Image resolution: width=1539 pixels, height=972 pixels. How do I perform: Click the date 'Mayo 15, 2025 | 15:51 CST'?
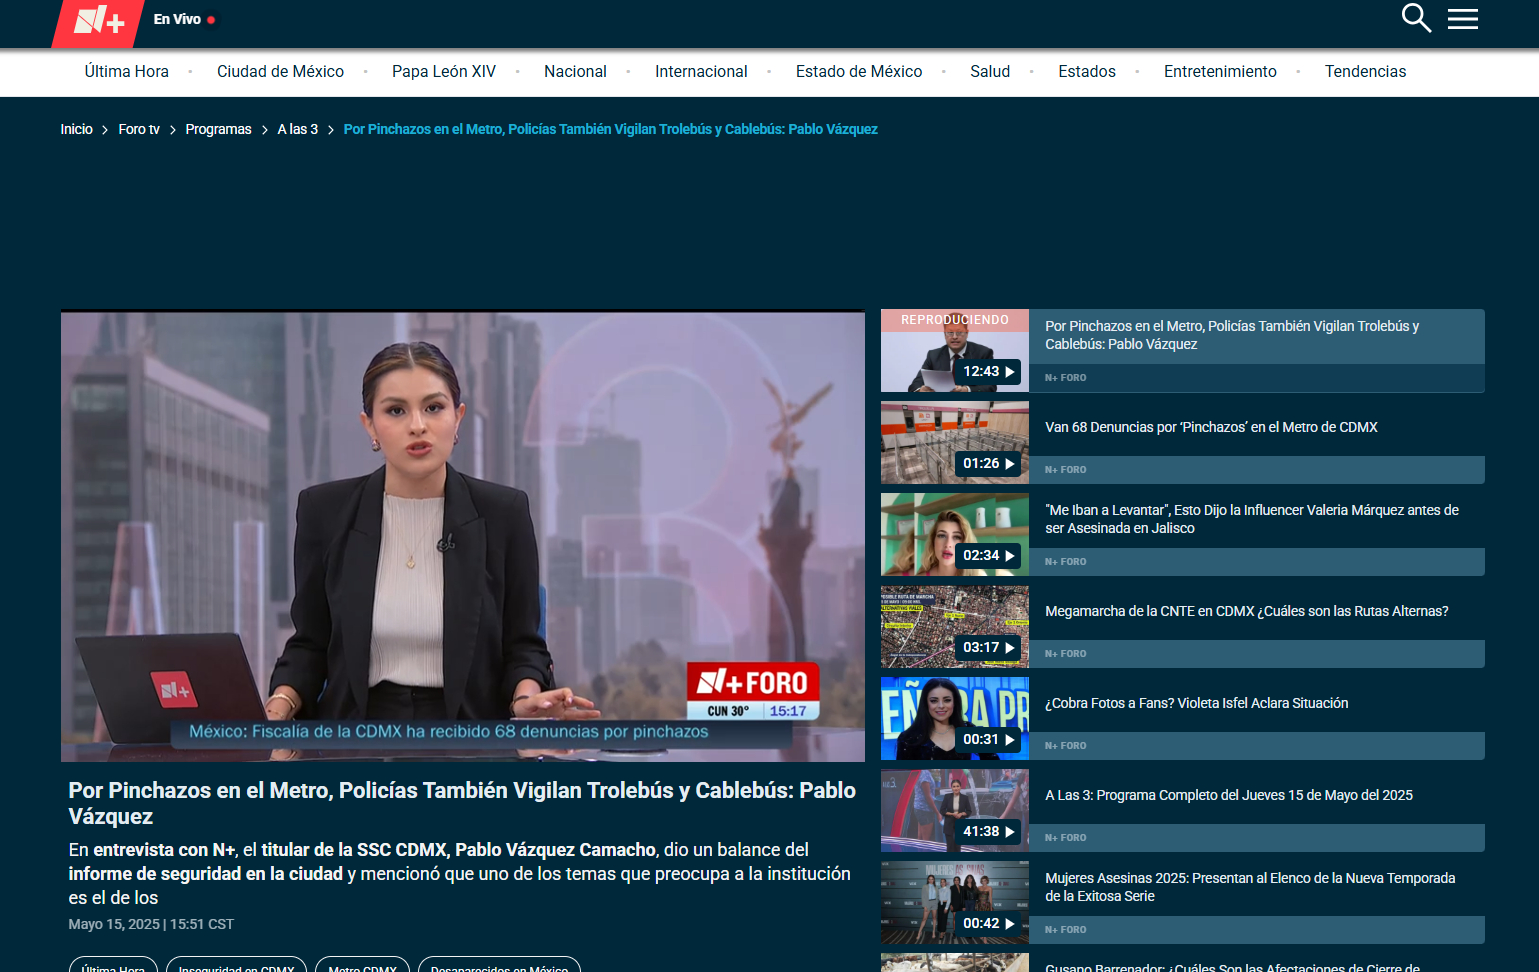click(x=151, y=924)
